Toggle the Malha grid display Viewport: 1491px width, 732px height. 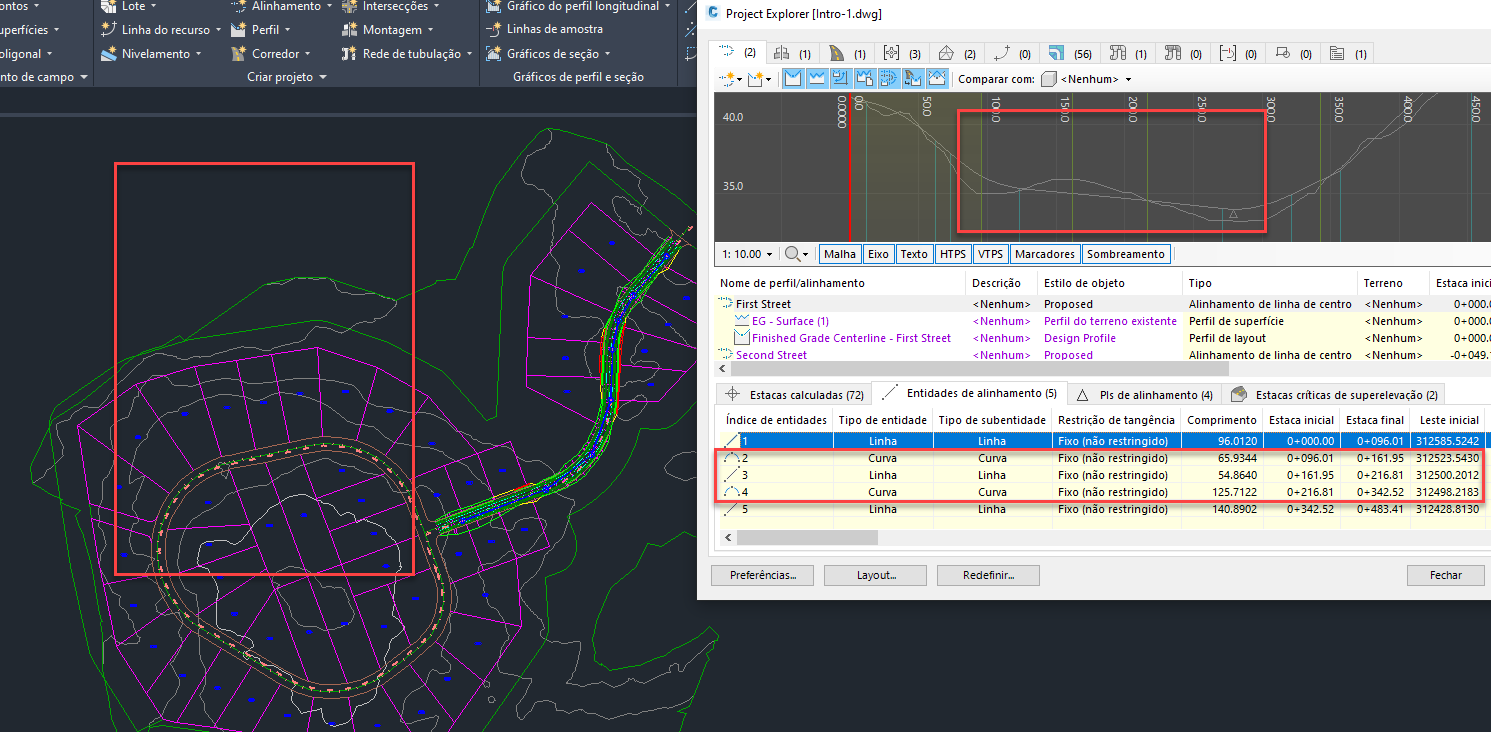pyautogui.click(x=839, y=254)
